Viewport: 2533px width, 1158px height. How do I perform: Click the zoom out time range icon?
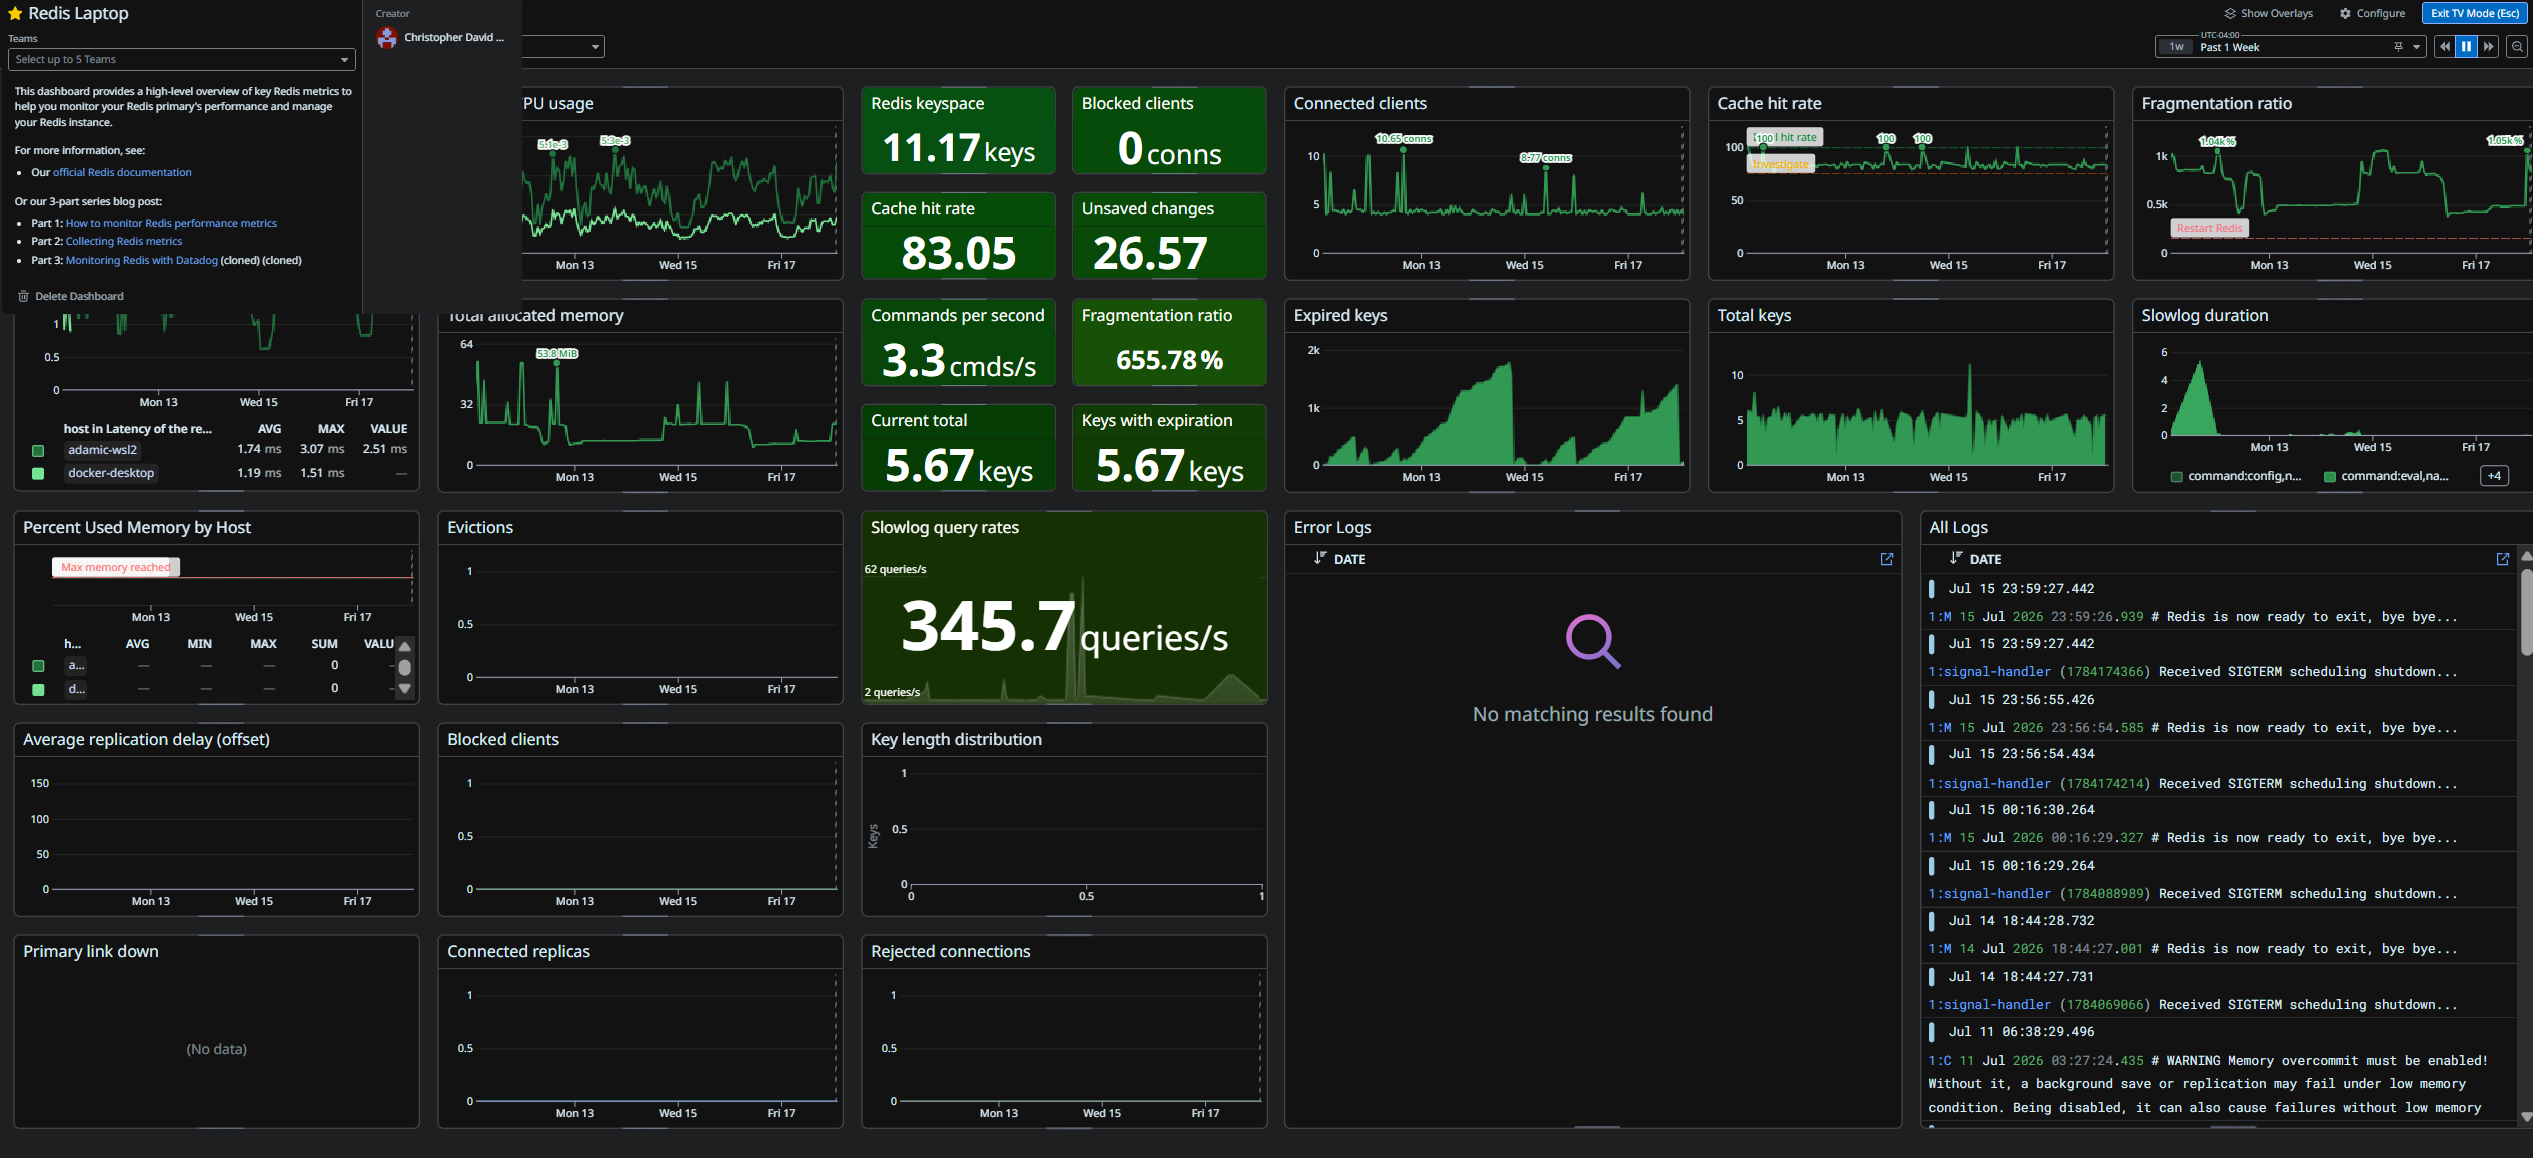[2518, 47]
